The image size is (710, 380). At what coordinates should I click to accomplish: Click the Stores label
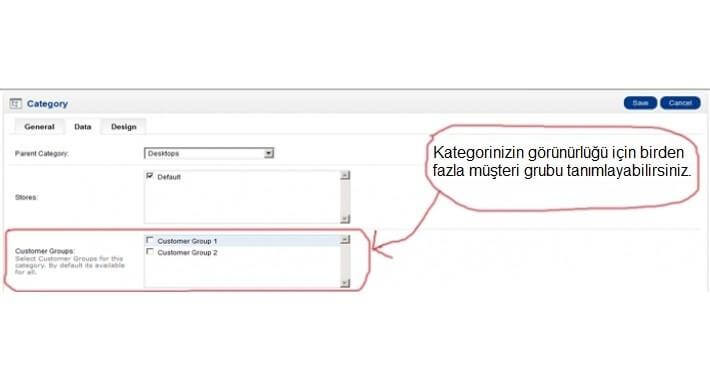[26, 197]
